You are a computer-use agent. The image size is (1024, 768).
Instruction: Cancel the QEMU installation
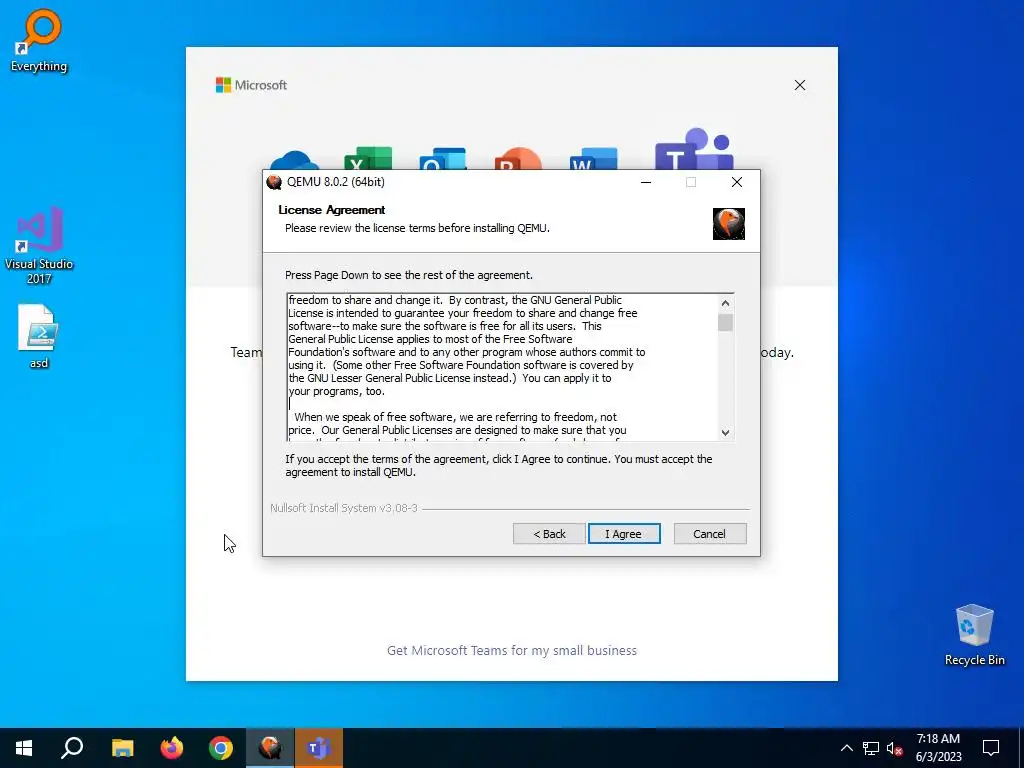tap(709, 534)
